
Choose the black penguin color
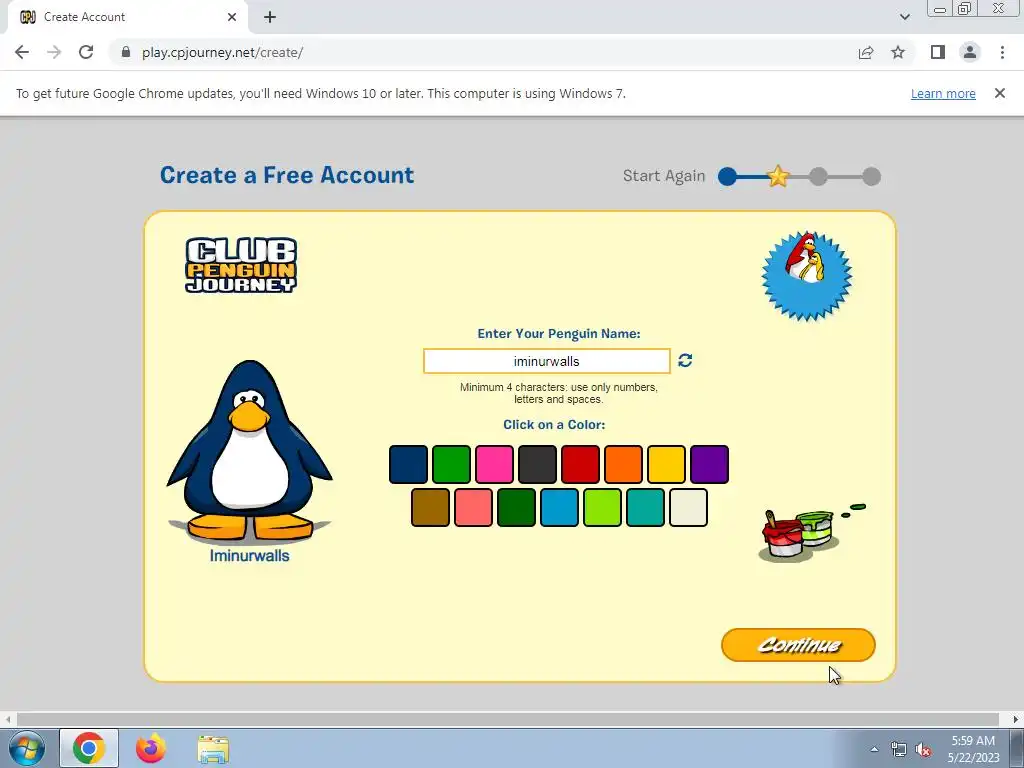537,464
